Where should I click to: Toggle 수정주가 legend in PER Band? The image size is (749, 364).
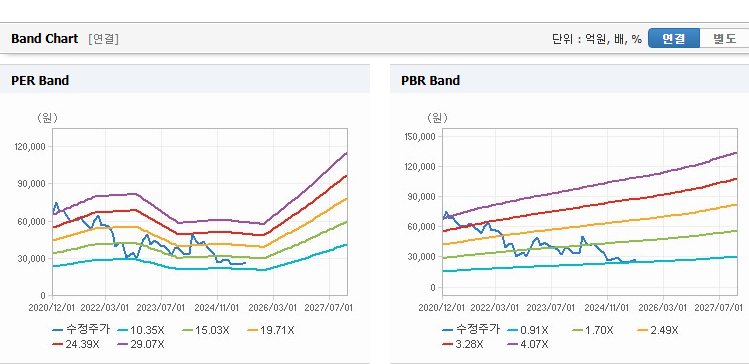pos(82,330)
